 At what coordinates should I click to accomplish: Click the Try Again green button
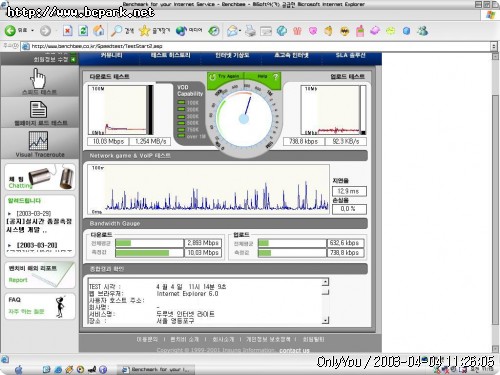coord(225,77)
